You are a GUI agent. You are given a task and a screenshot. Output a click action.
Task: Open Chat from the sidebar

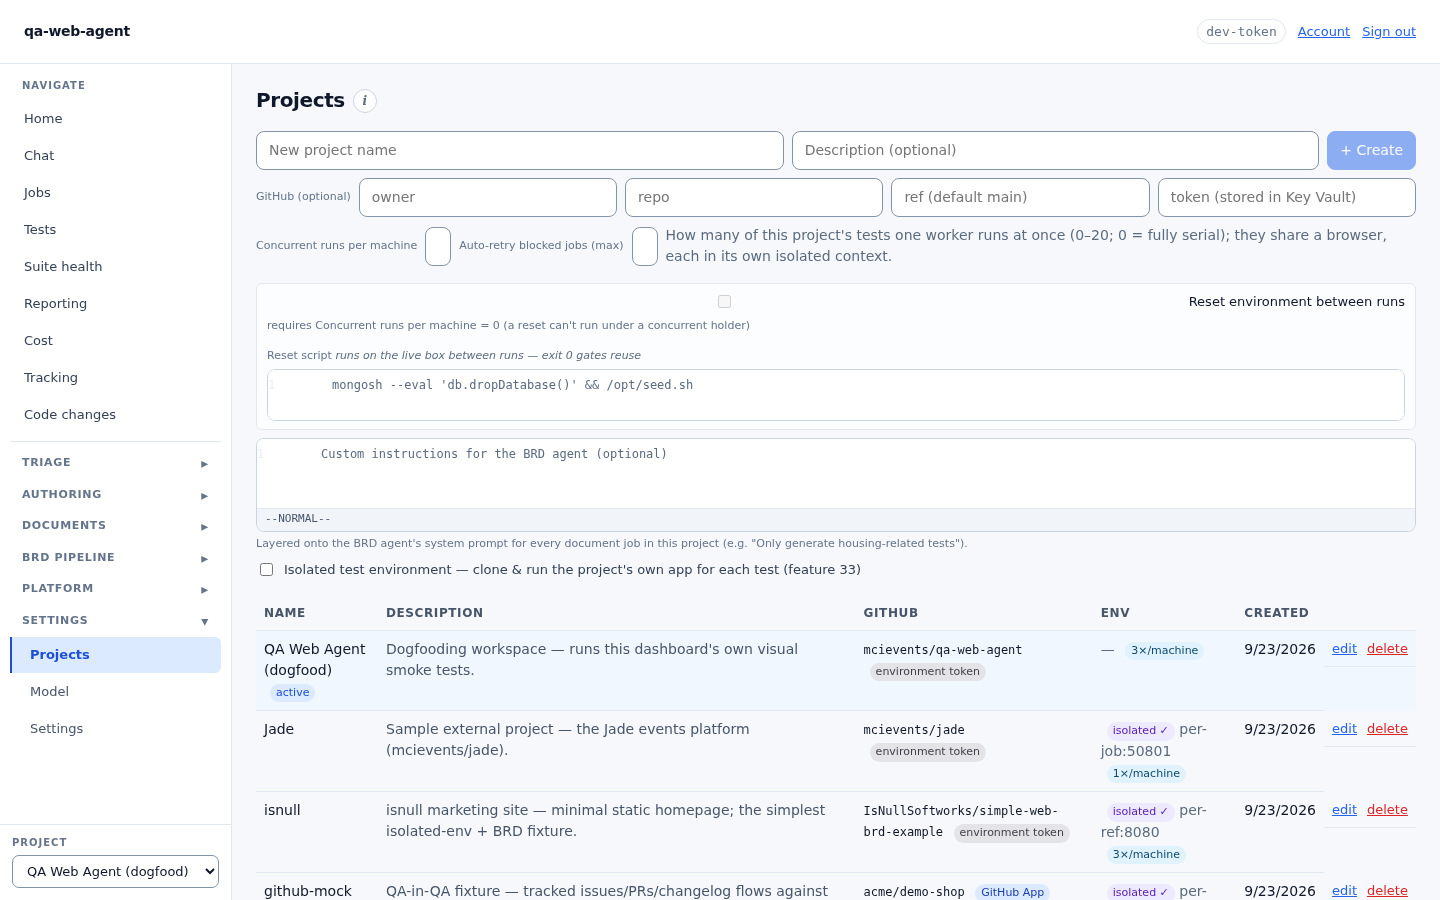pos(116,156)
